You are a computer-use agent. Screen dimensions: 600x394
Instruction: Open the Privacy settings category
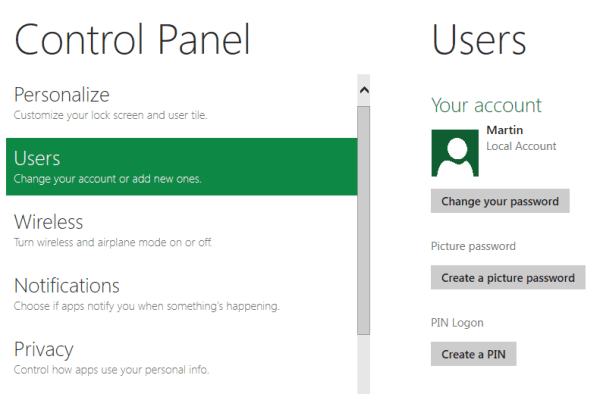pyautogui.click(x=181, y=358)
